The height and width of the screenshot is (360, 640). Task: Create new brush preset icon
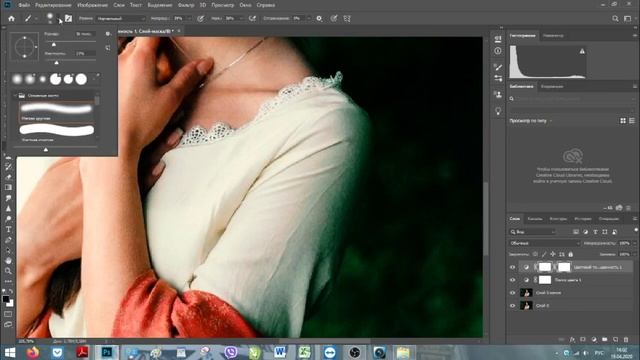point(108,48)
